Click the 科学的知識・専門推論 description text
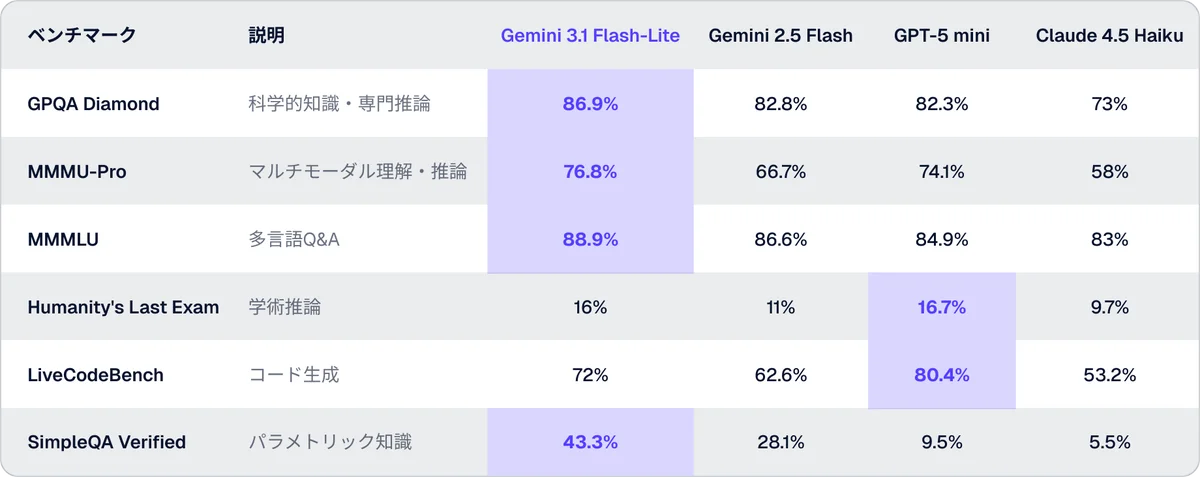The height and width of the screenshot is (477, 1200). tap(339, 104)
